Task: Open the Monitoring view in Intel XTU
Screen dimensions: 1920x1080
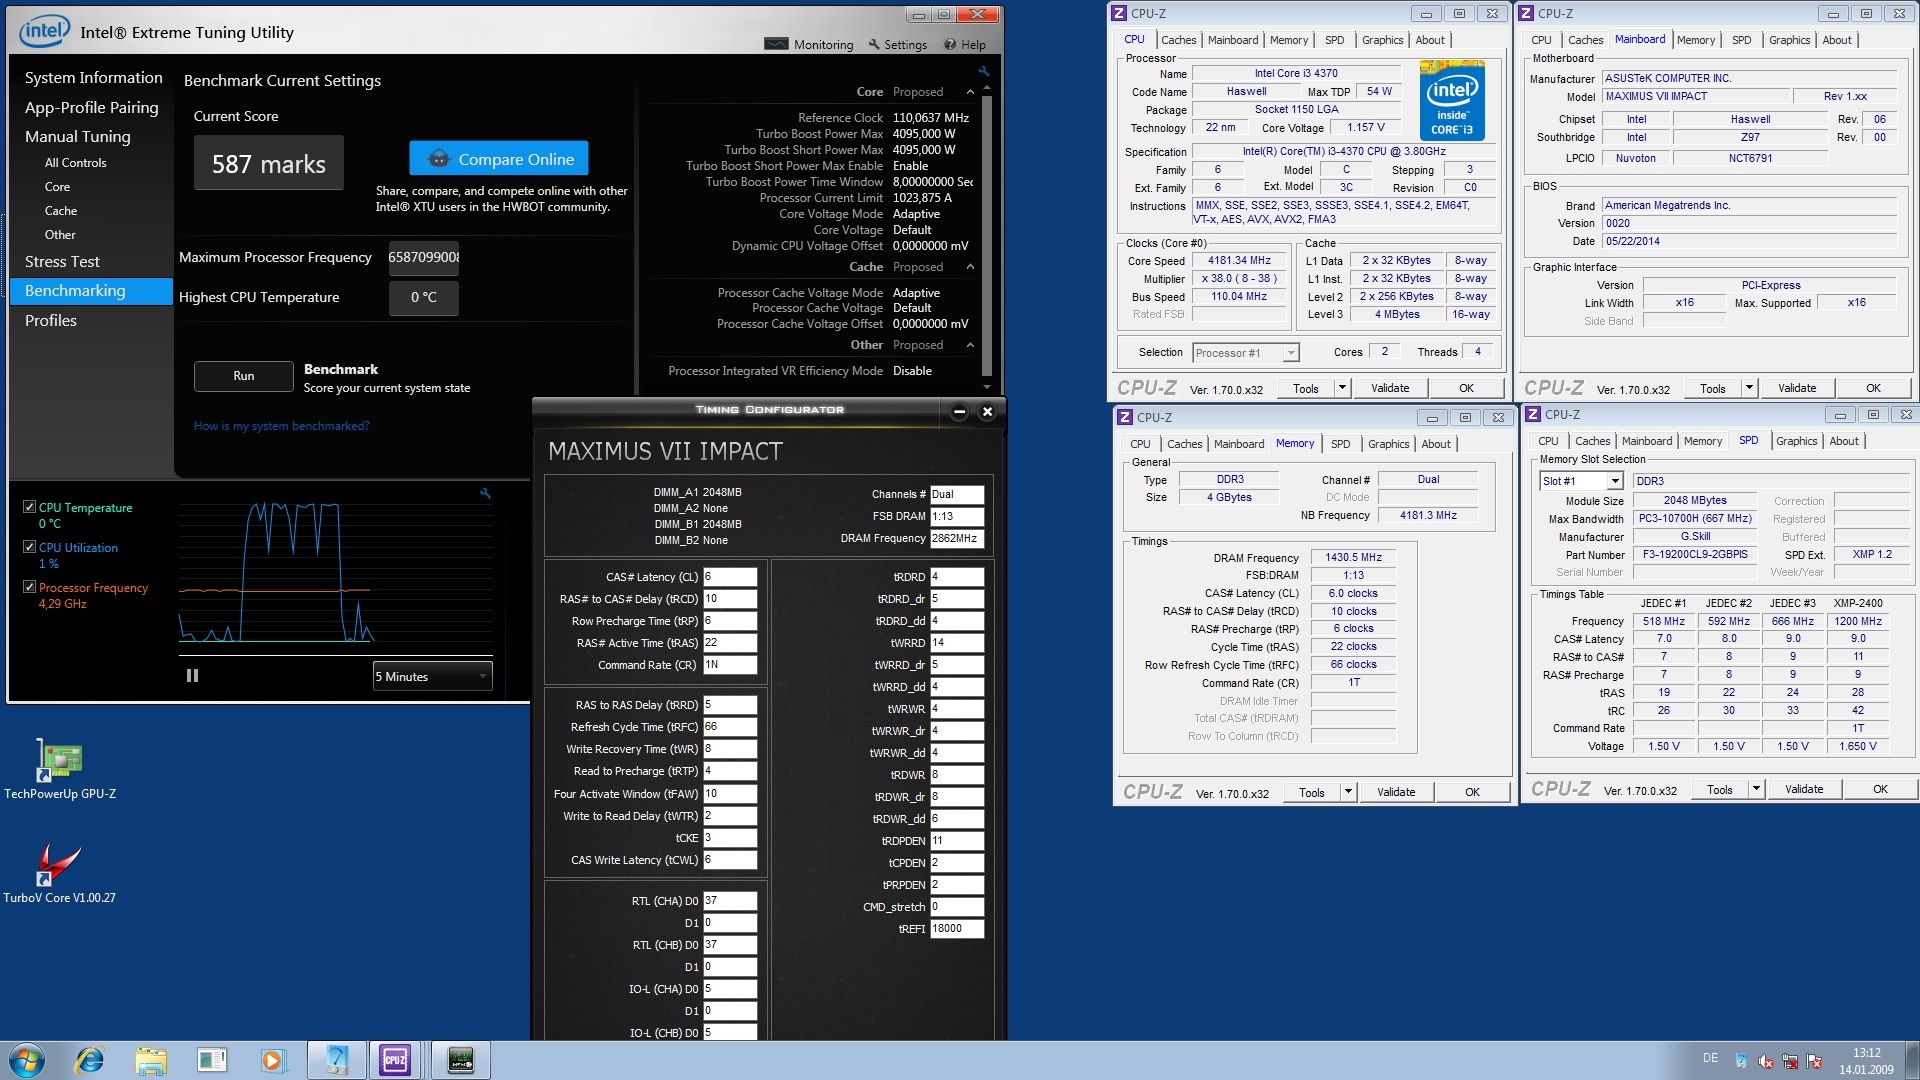Action: click(x=808, y=44)
